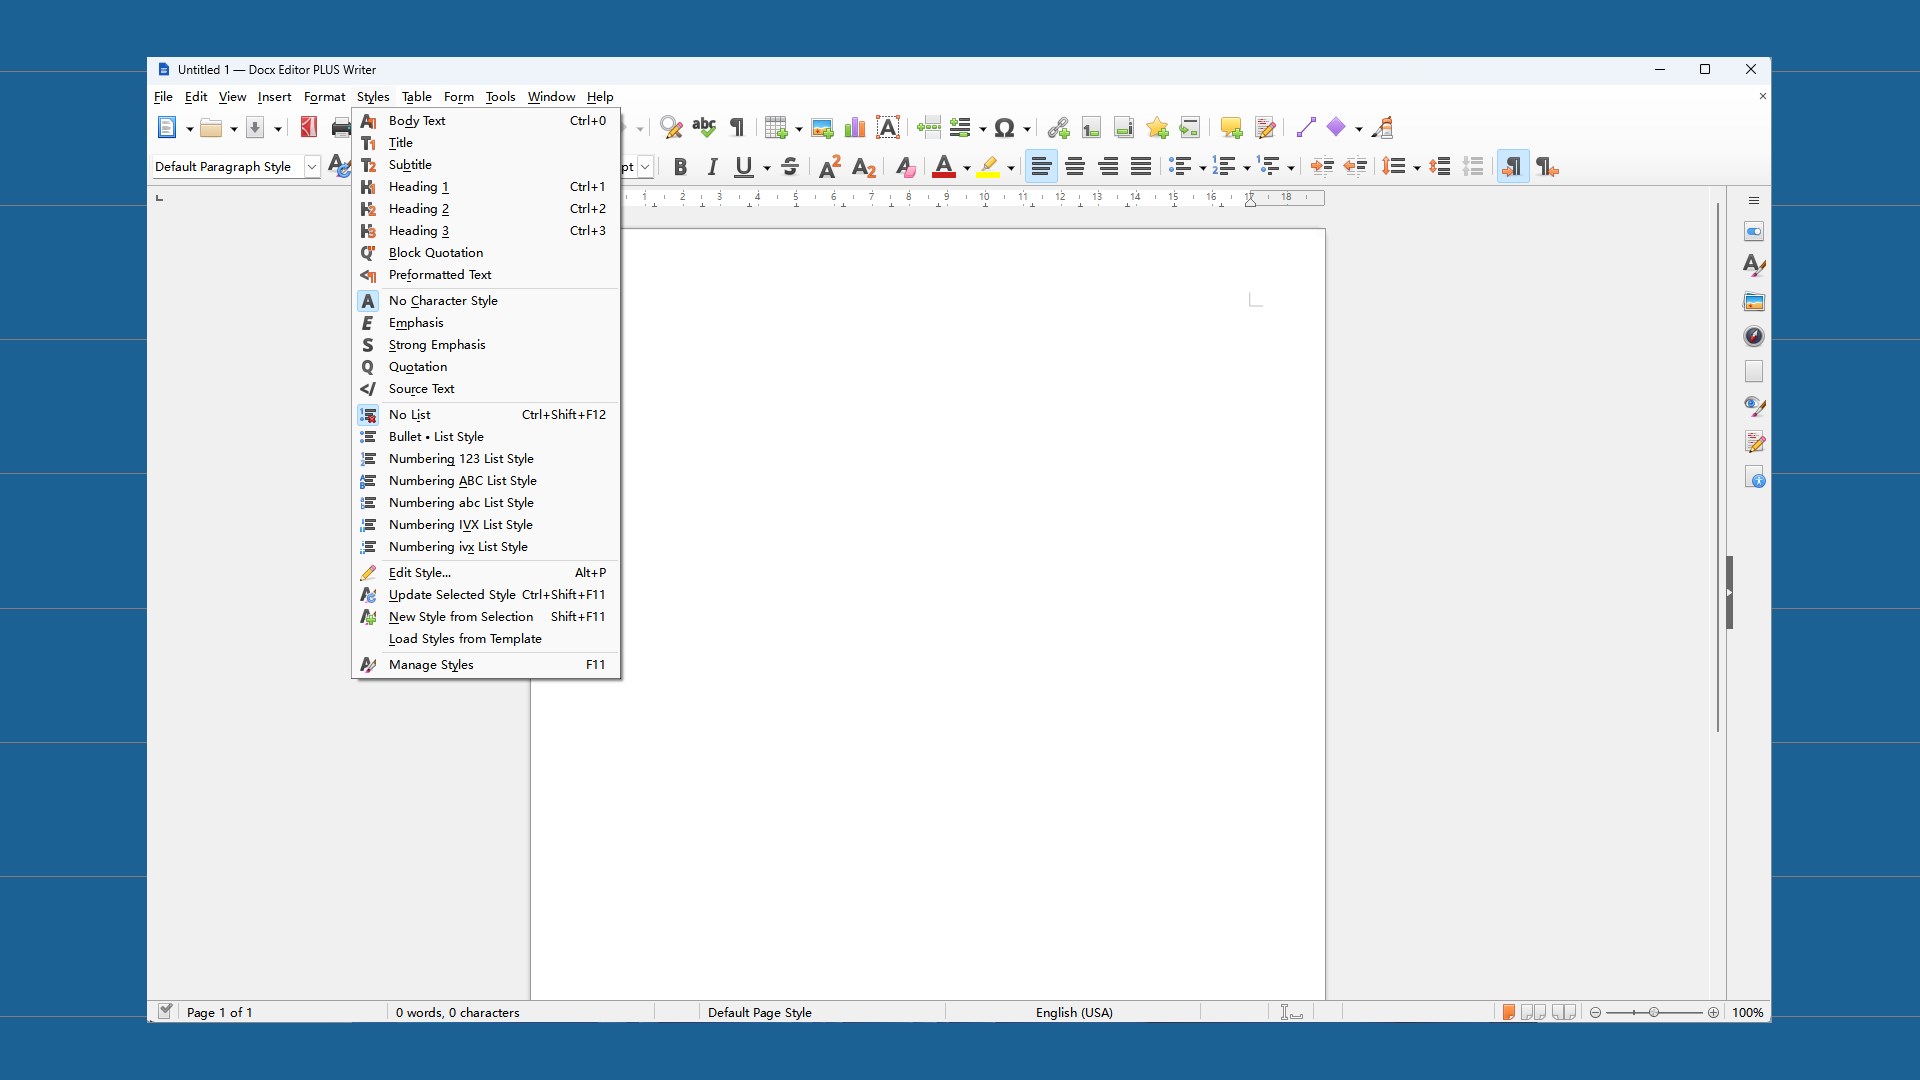
Task: Click the Insert Line icon
Action: point(1306,128)
